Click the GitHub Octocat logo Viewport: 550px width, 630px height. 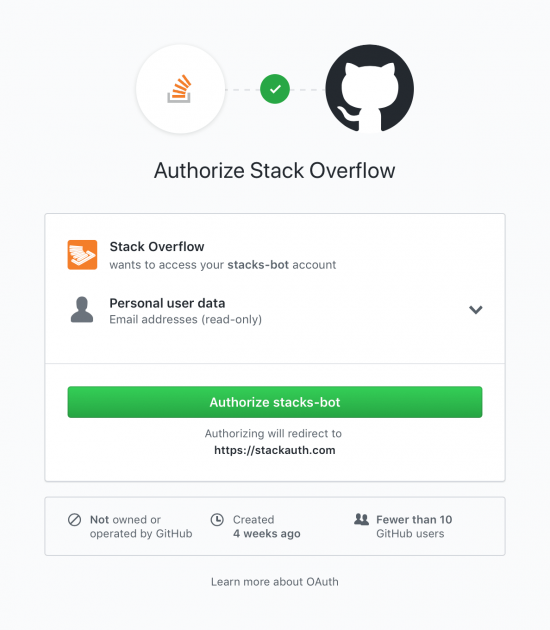coord(370,88)
